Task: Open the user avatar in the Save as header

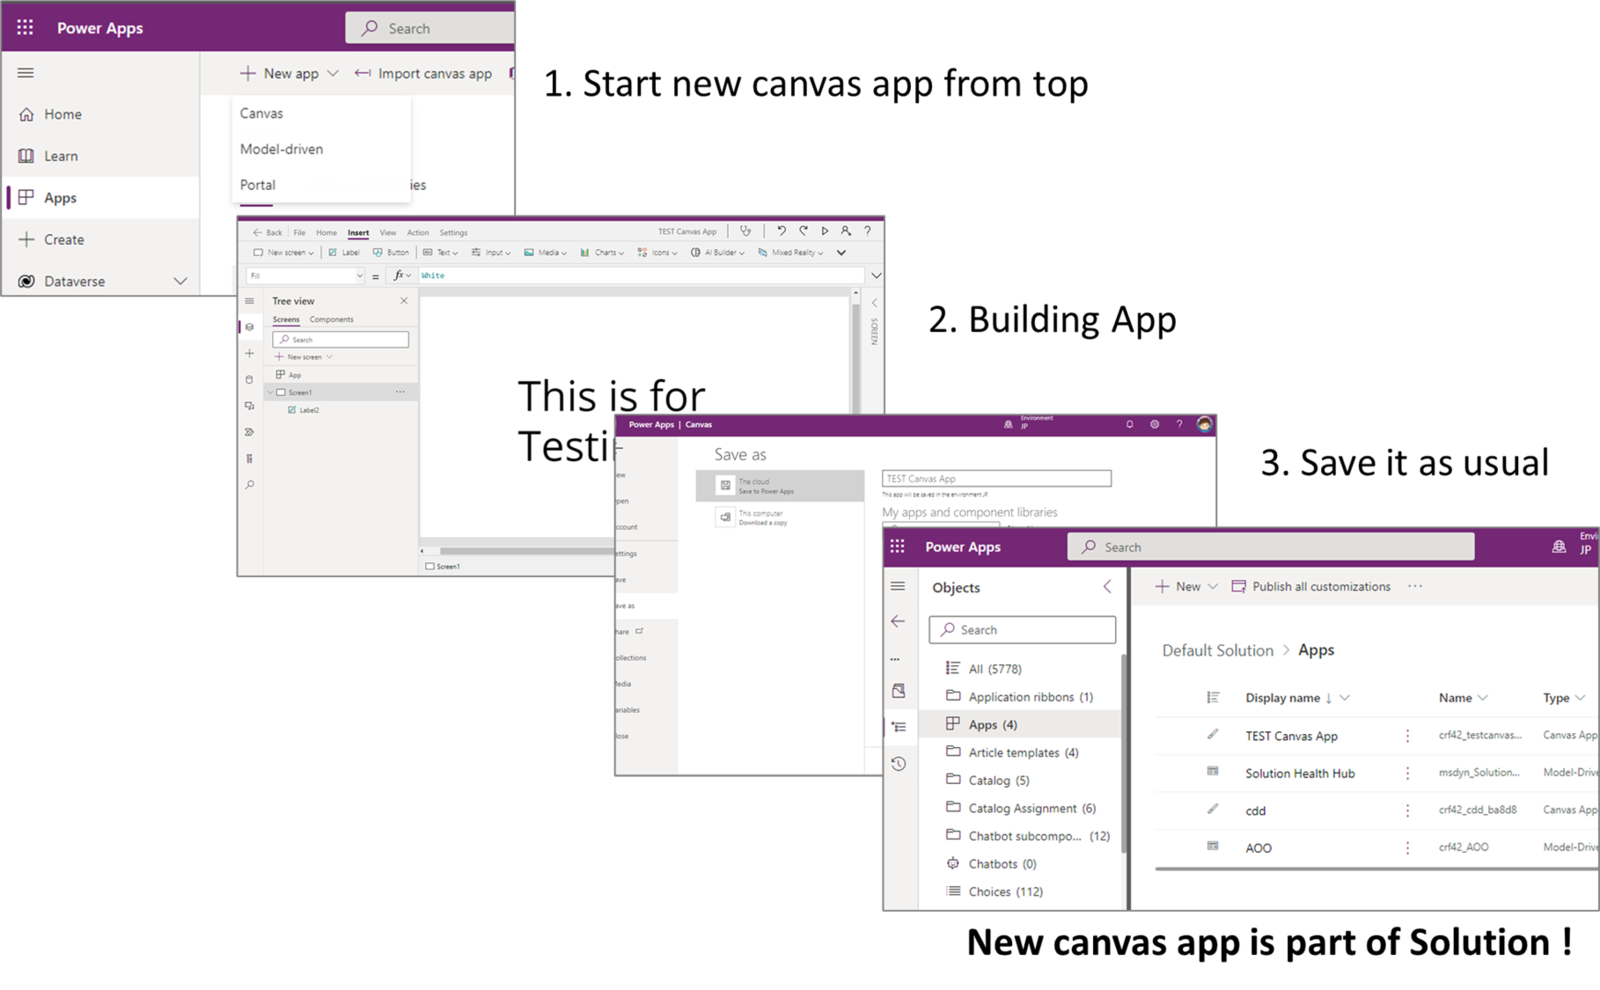Action: (x=1205, y=425)
